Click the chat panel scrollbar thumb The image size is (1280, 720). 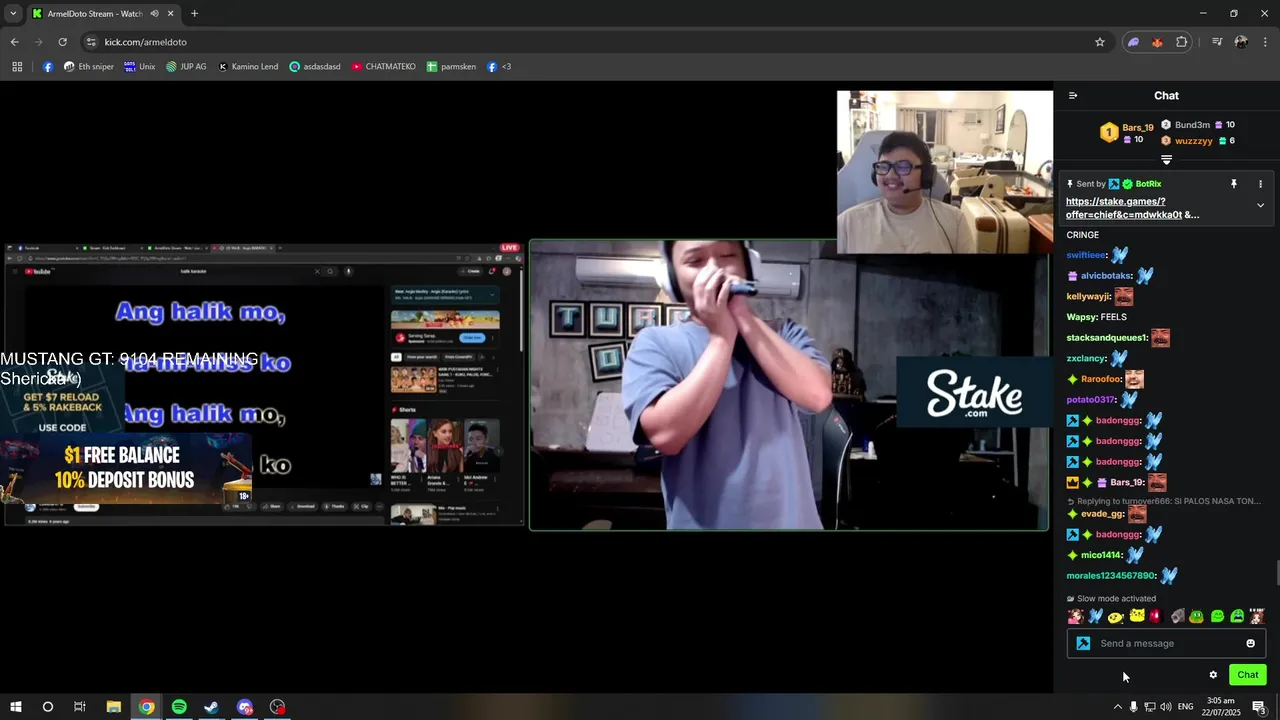pos(1277,575)
